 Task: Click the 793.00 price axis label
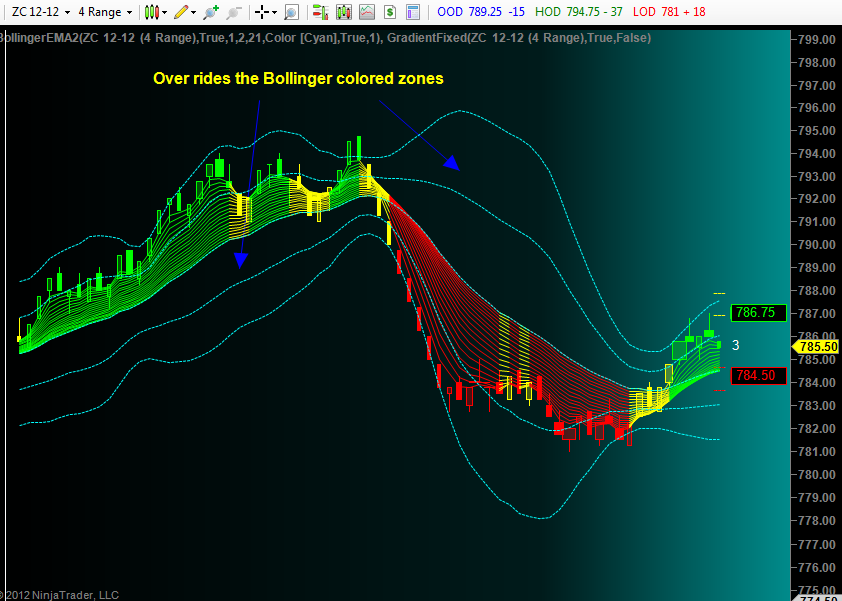pyautogui.click(x=816, y=177)
